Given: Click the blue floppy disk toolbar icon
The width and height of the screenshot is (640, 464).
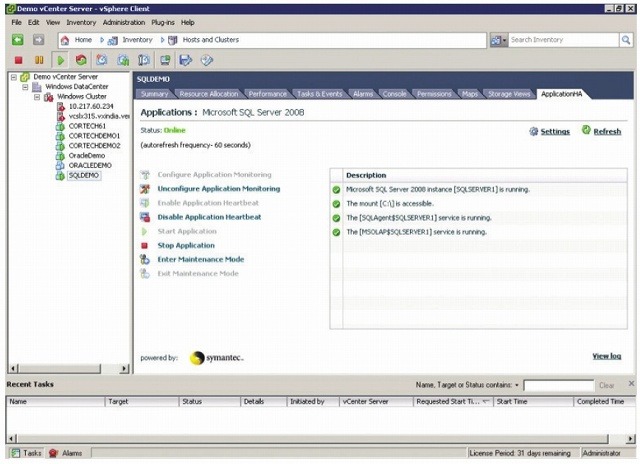Looking at the screenshot, I should (x=186, y=60).
